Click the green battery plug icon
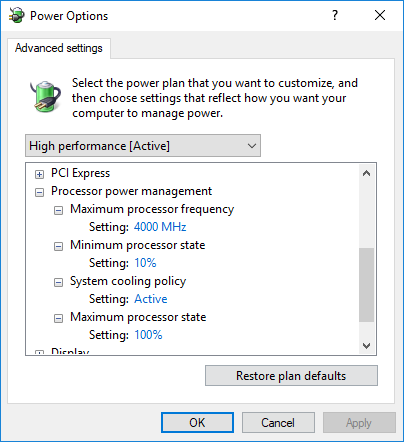This screenshot has width=404, height=442. pyautogui.click(x=45, y=96)
